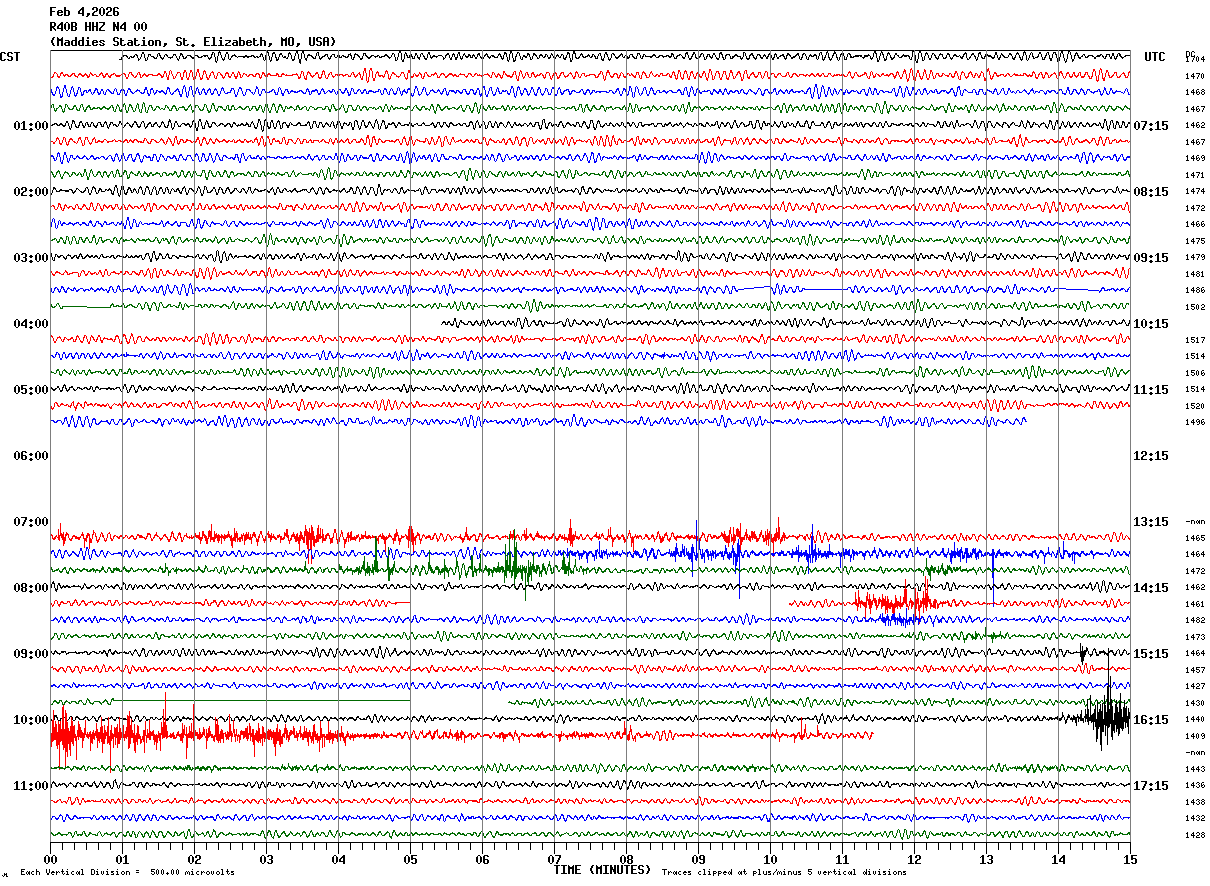
Task: Select the DC offset value 1457
Action: [x=1195, y=670]
